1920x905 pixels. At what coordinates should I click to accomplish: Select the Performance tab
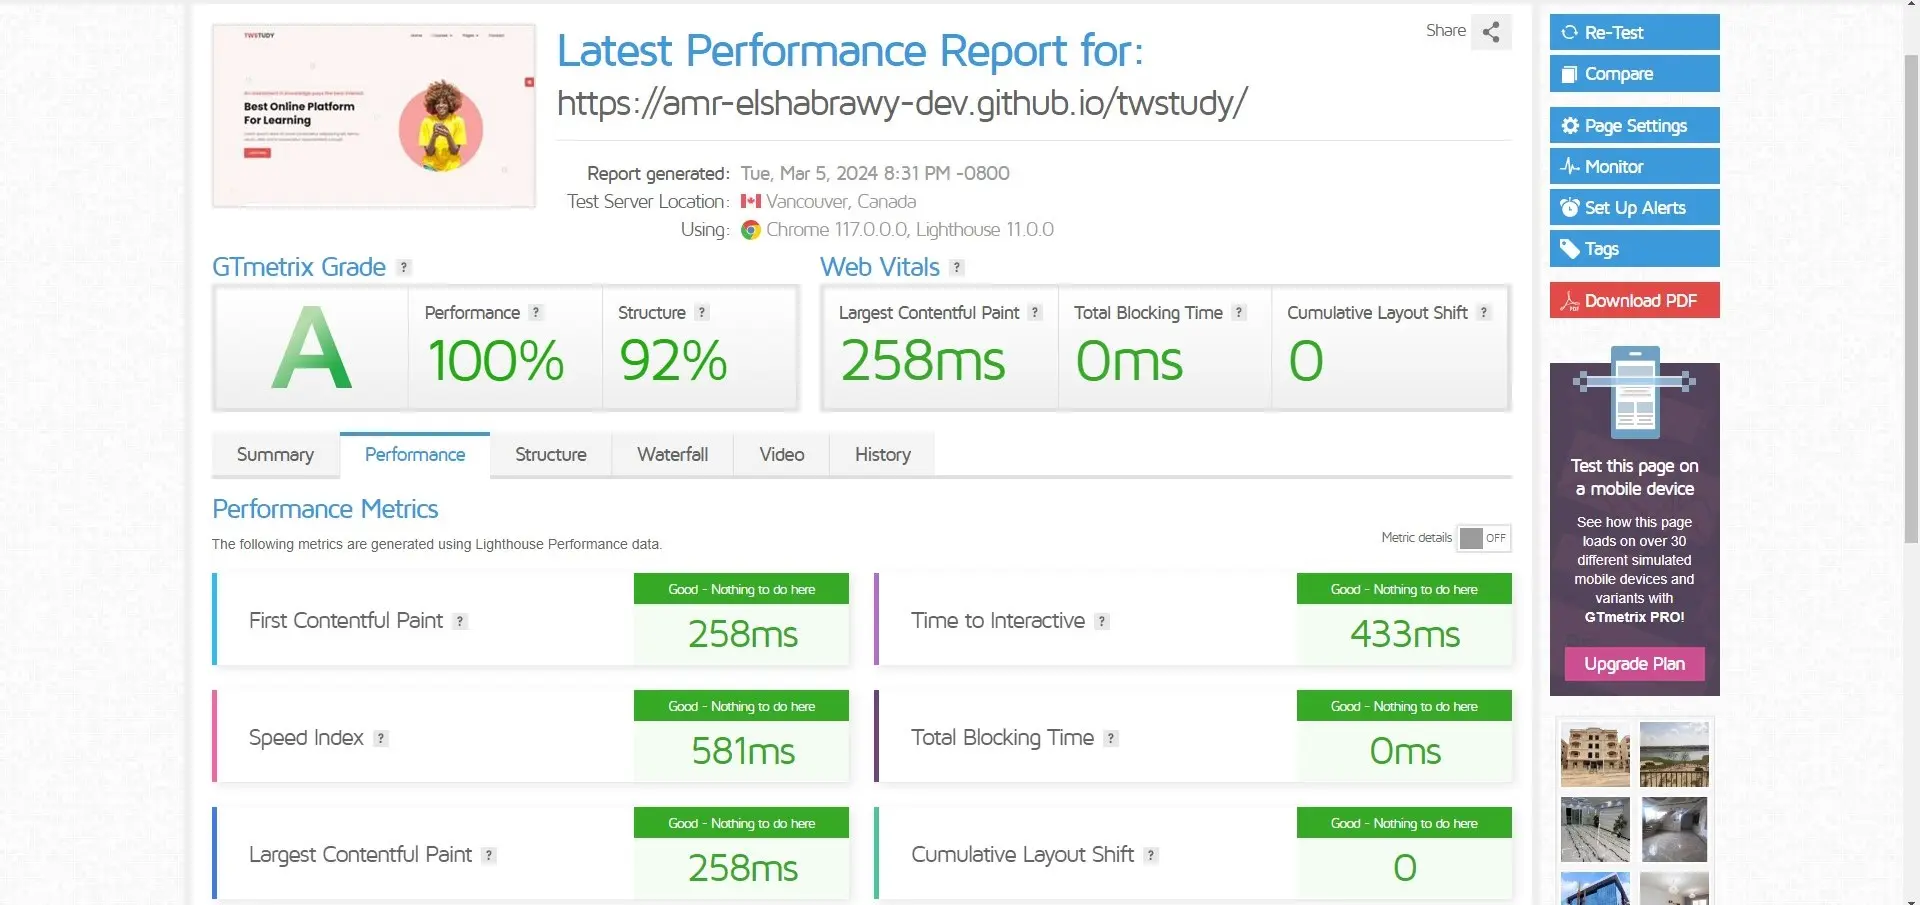[x=415, y=455]
